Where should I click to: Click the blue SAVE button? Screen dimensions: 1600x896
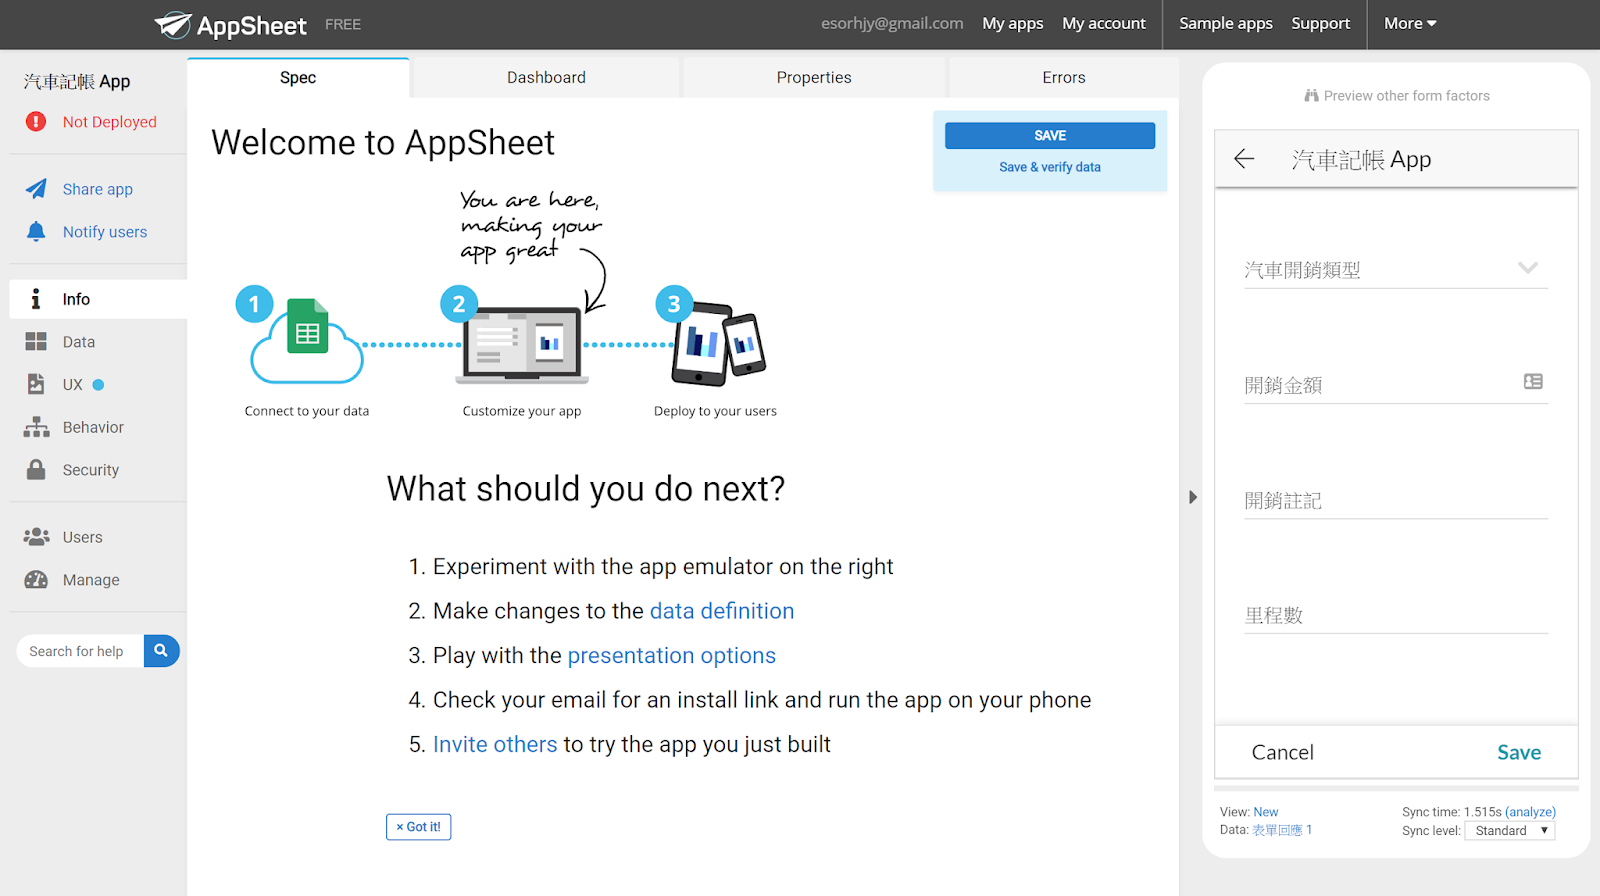coord(1050,135)
